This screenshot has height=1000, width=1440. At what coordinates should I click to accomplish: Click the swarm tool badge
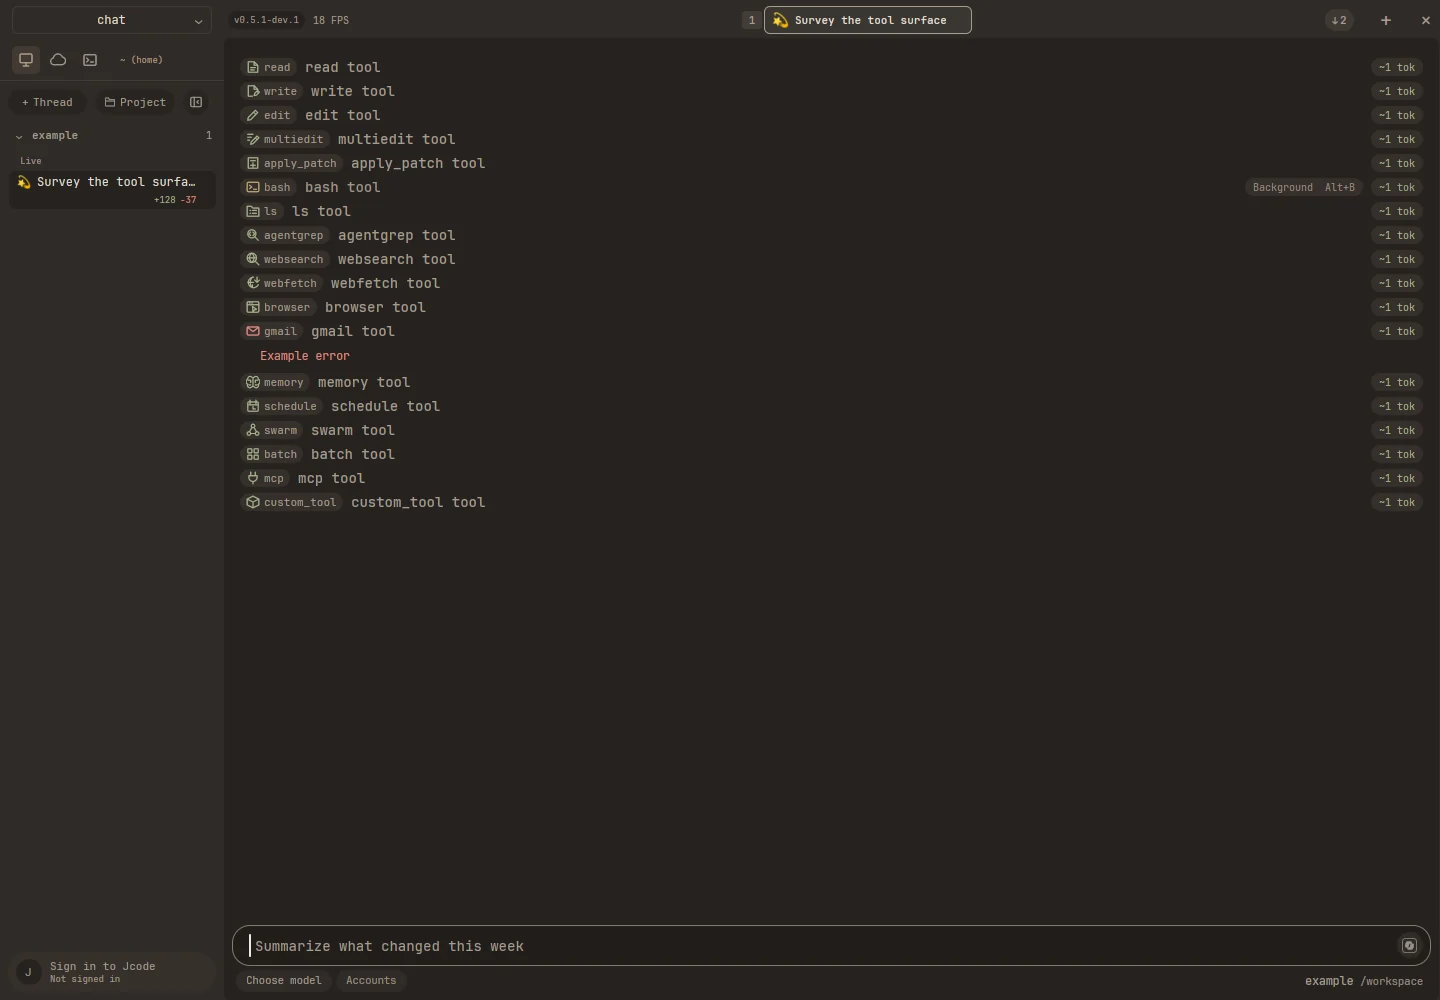click(x=271, y=430)
